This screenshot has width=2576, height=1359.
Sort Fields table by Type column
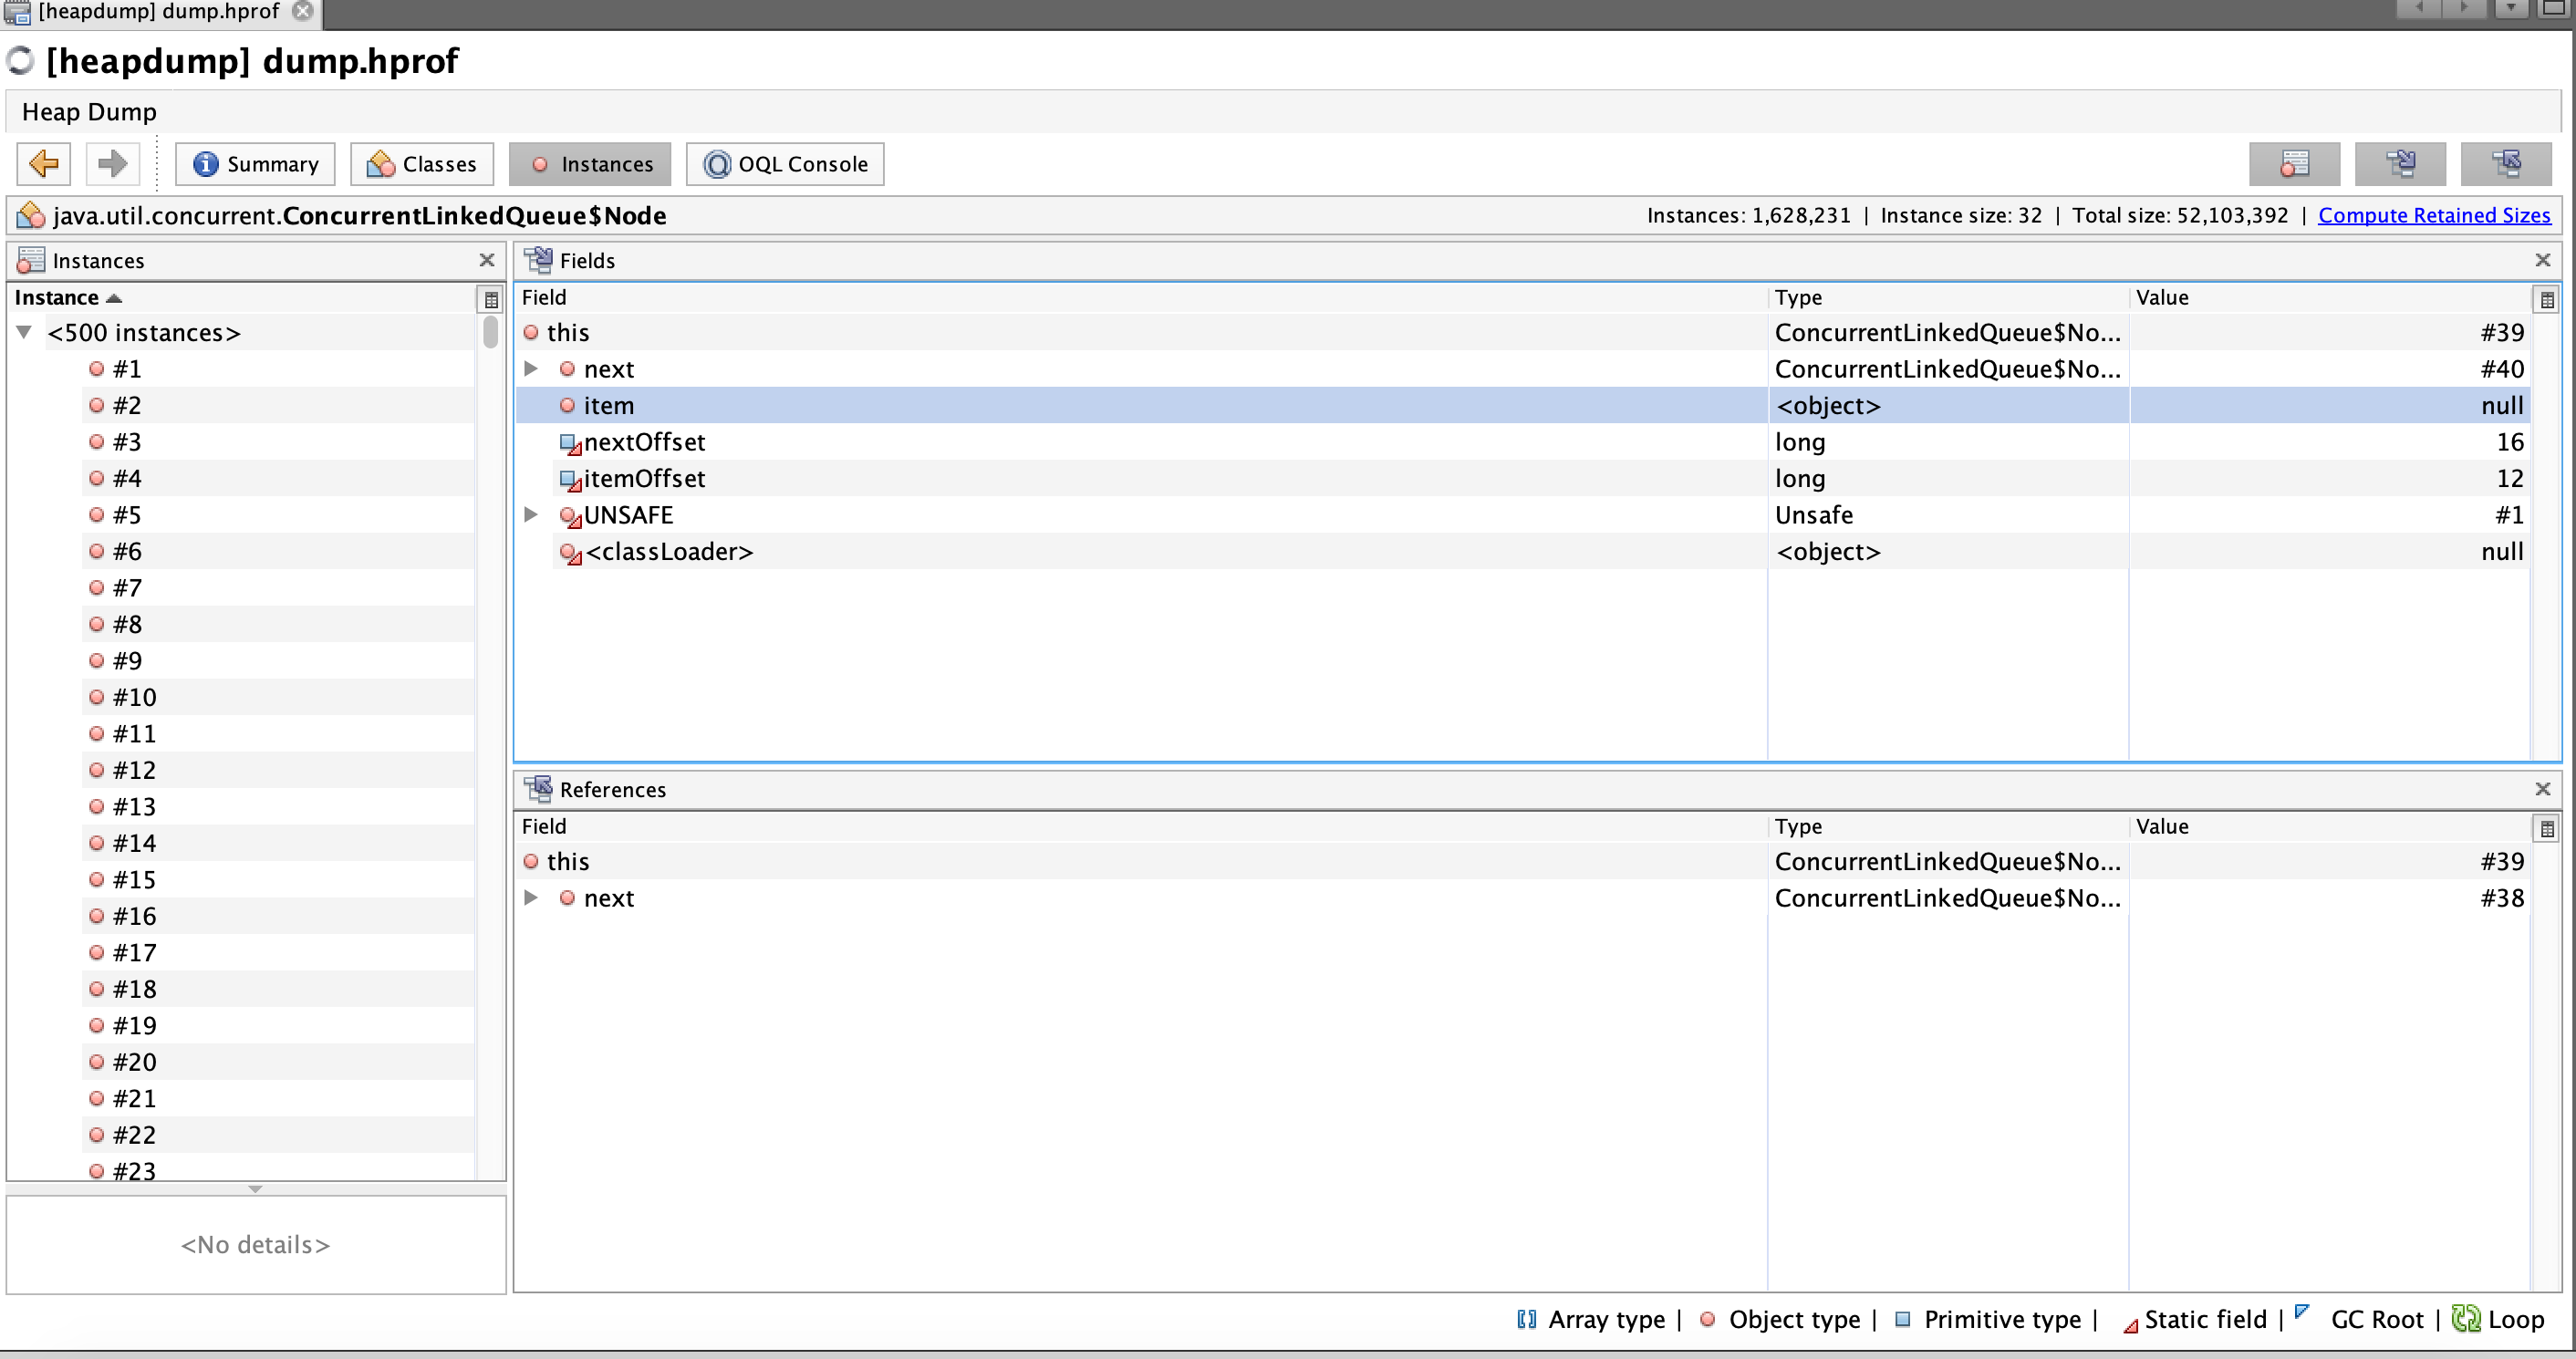click(1948, 297)
